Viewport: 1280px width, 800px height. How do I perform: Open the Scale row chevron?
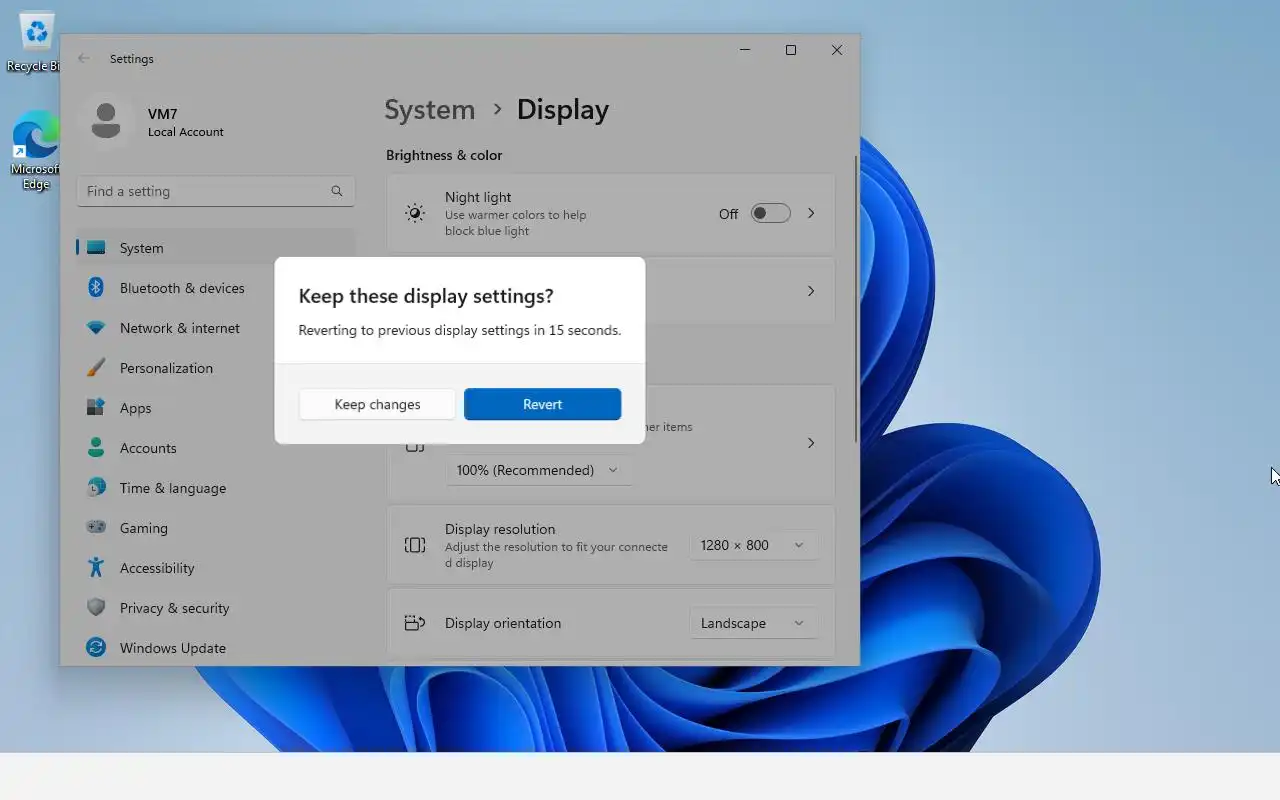[811, 442]
